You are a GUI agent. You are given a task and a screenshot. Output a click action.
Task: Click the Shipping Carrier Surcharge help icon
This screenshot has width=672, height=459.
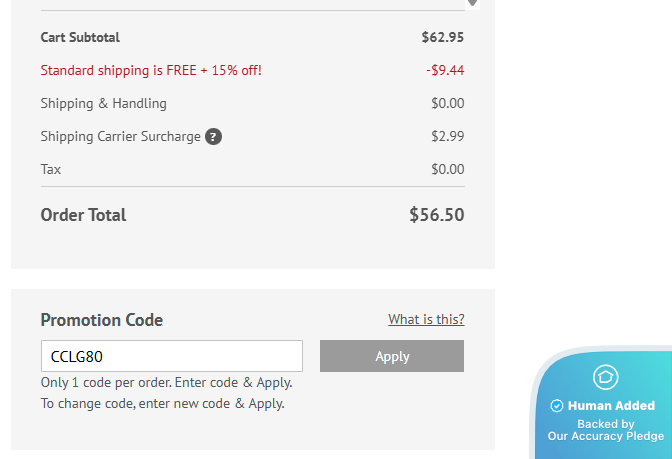click(213, 137)
